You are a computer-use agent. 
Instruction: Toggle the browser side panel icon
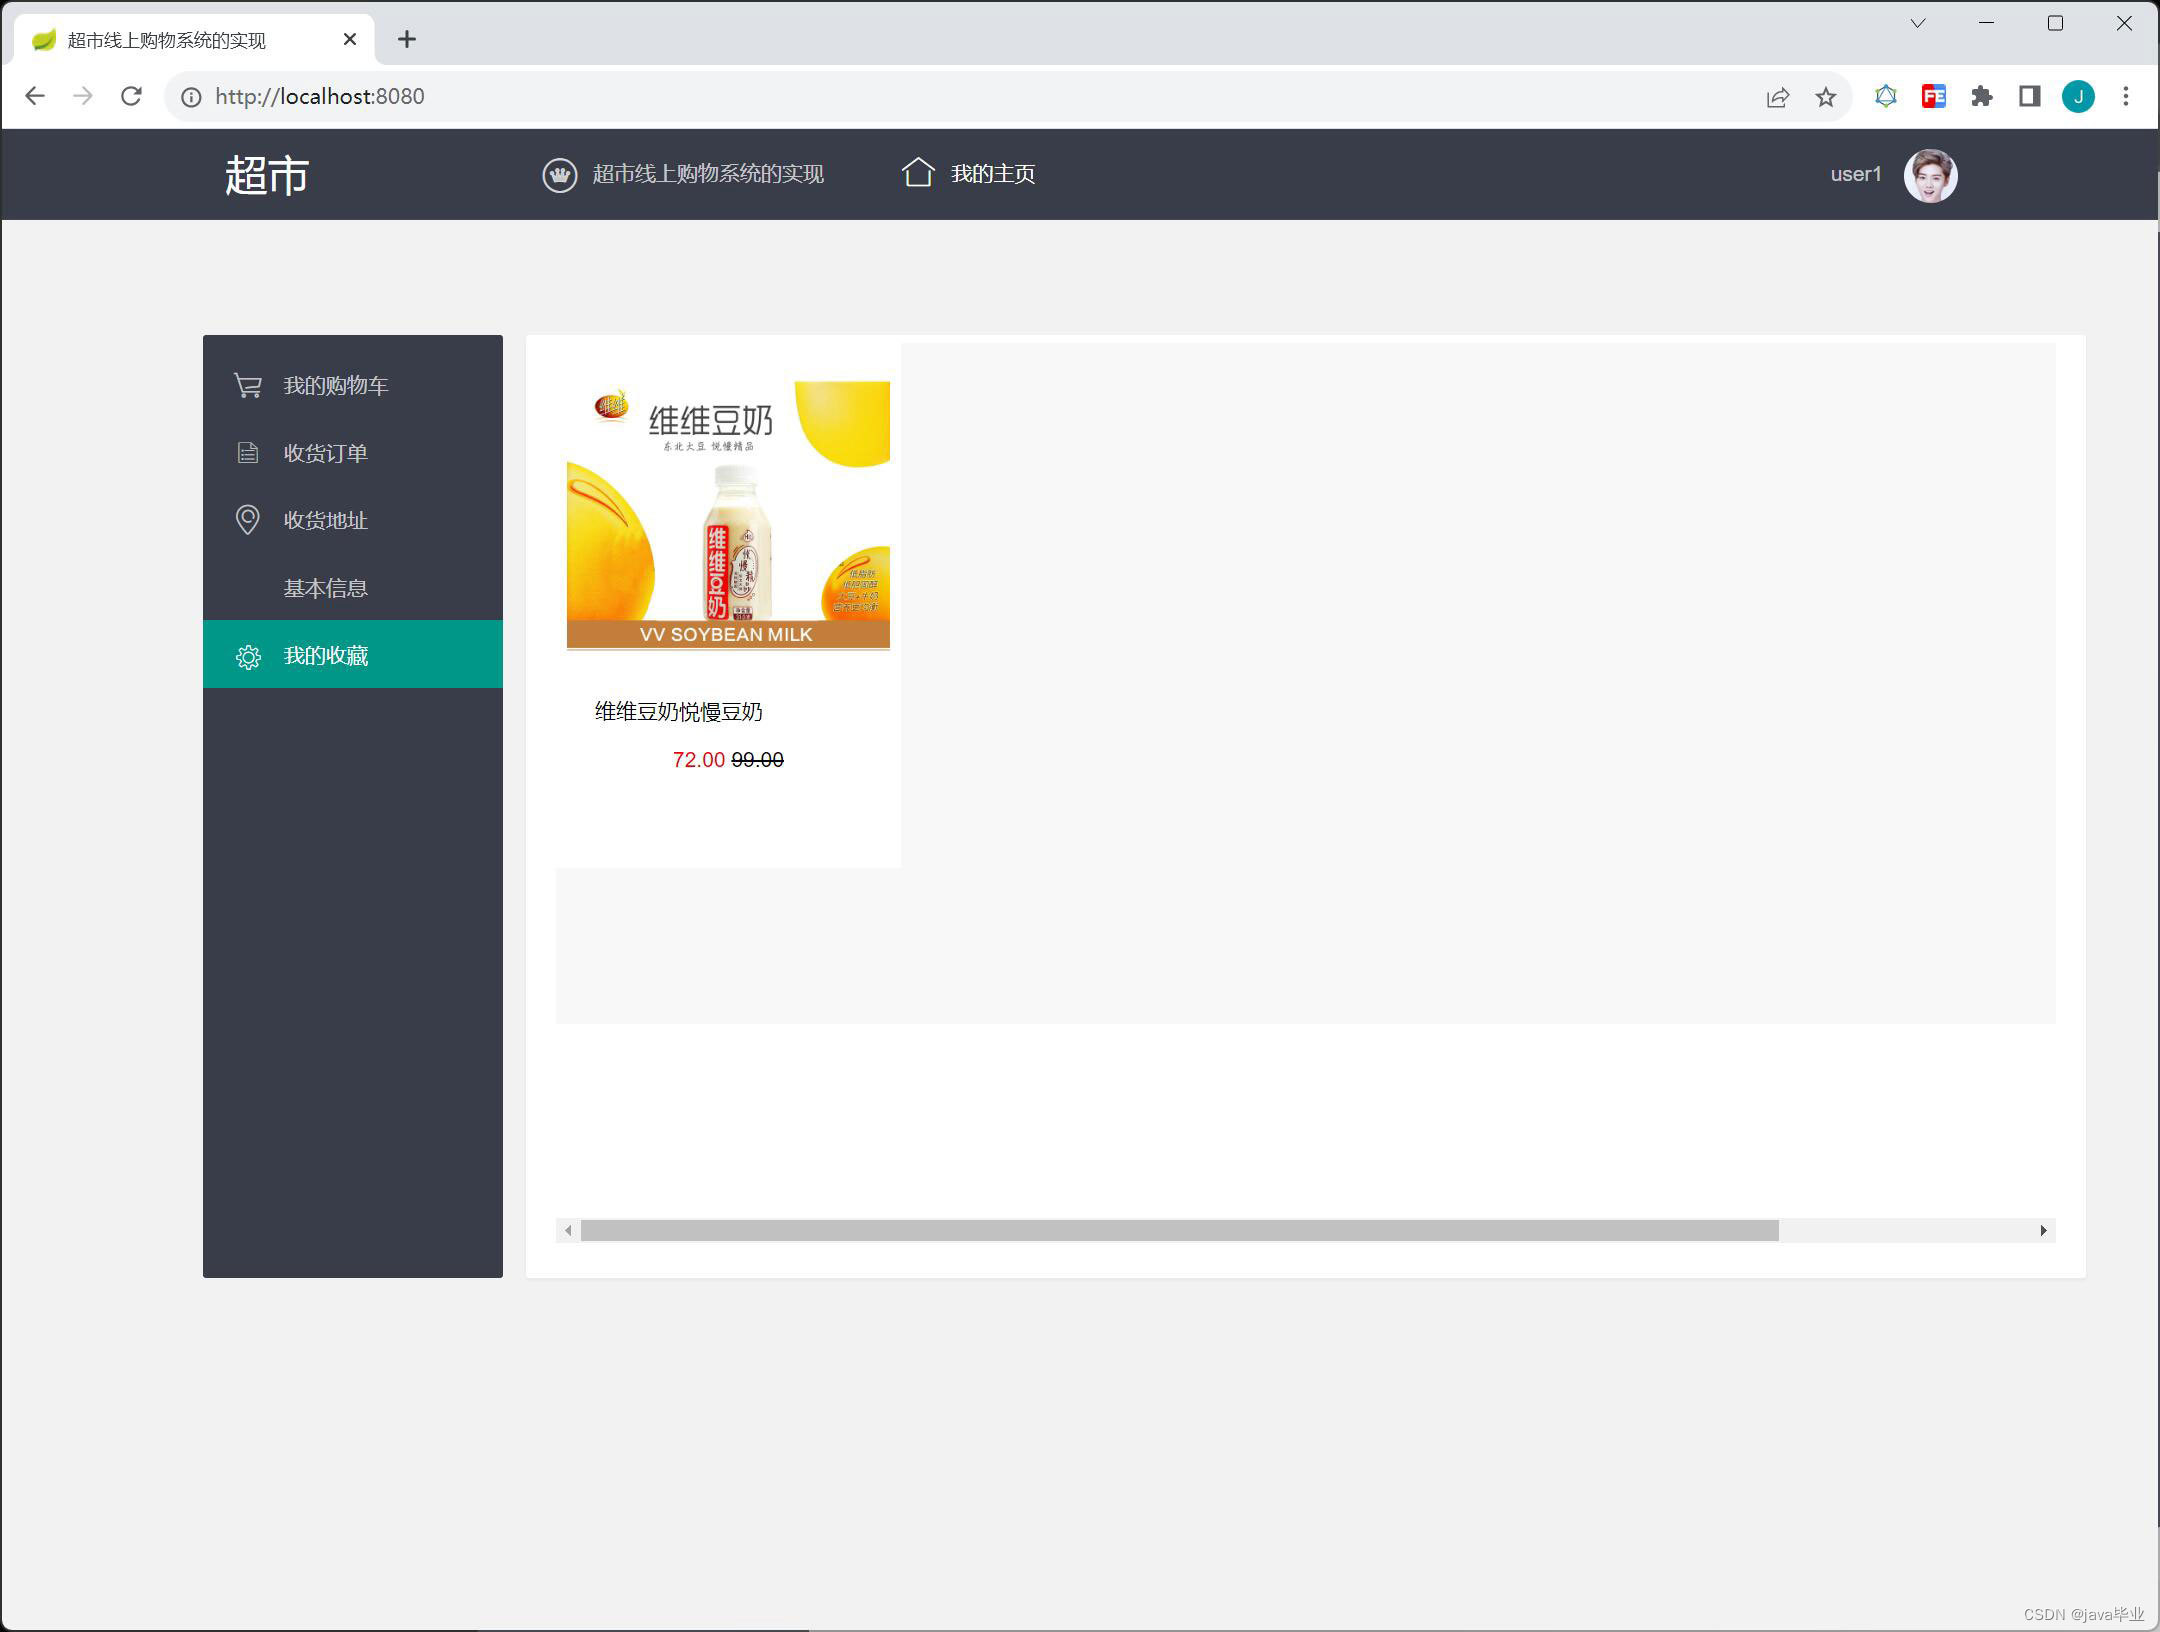coord(2029,96)
